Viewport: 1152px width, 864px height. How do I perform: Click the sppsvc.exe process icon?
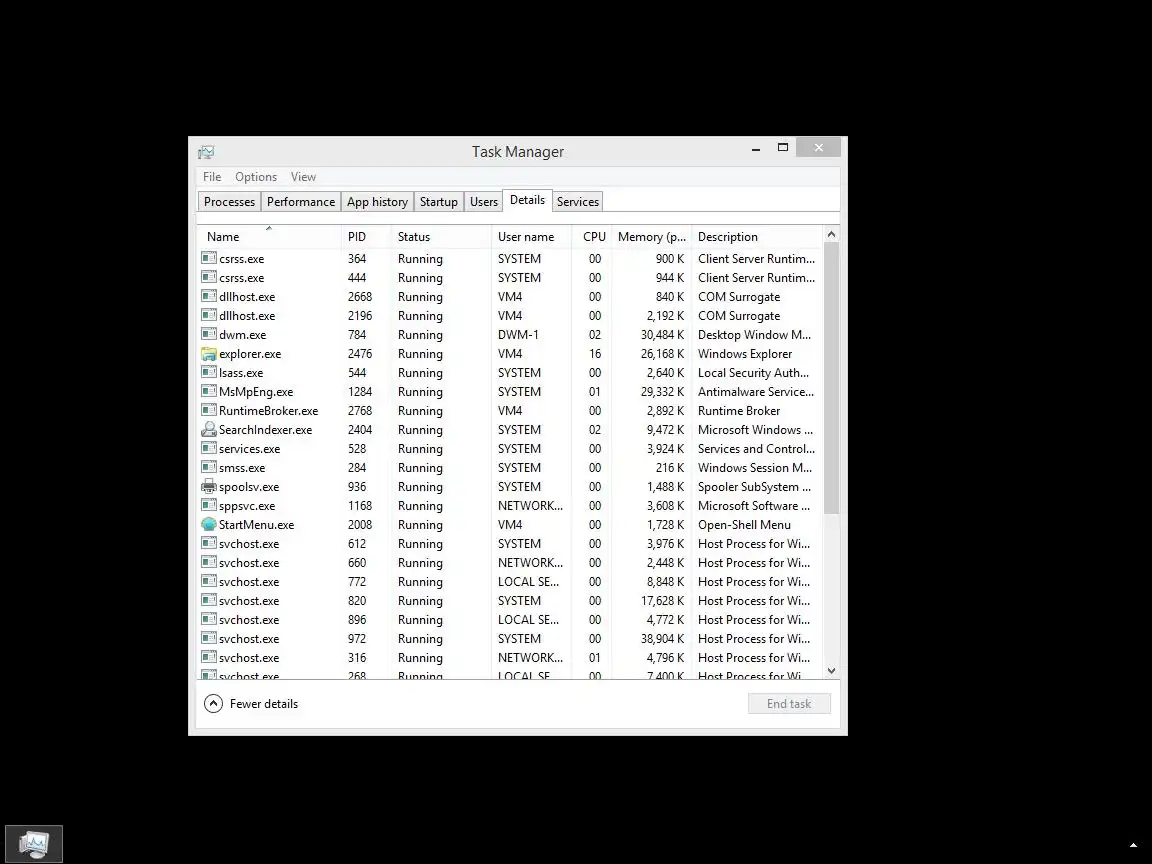[209, 505]
